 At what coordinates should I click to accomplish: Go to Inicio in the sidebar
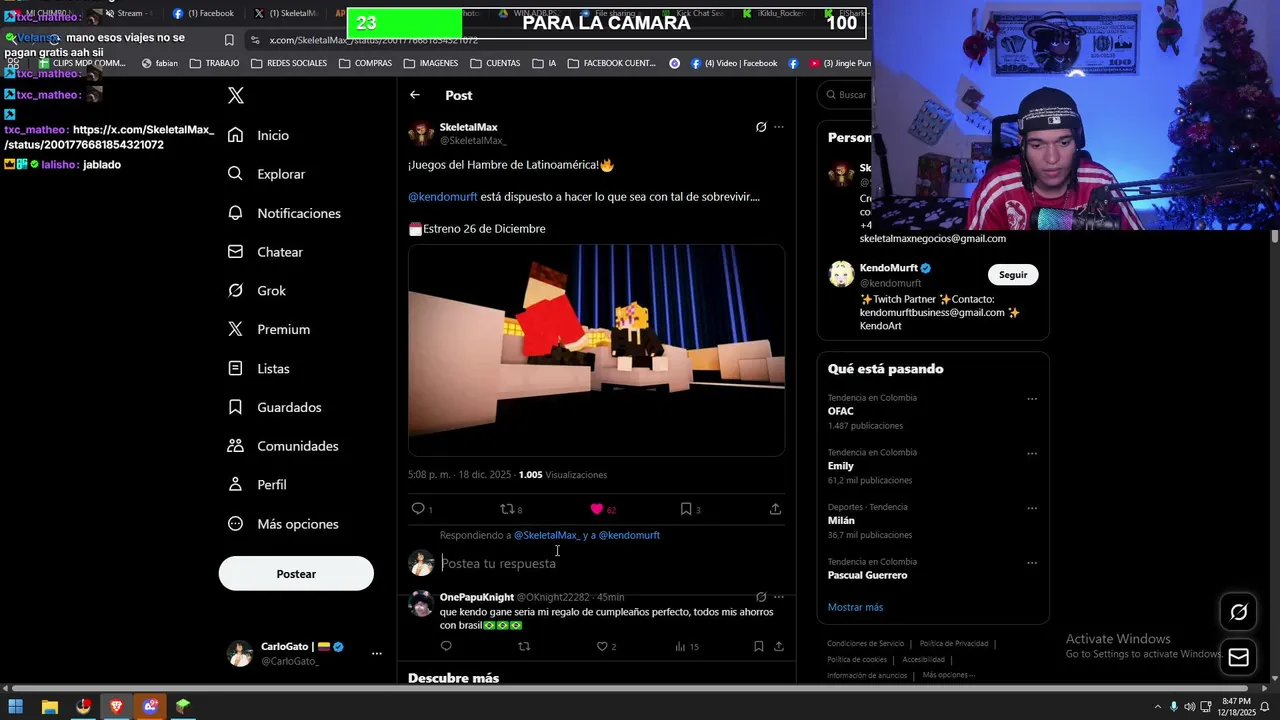[259, 135]
